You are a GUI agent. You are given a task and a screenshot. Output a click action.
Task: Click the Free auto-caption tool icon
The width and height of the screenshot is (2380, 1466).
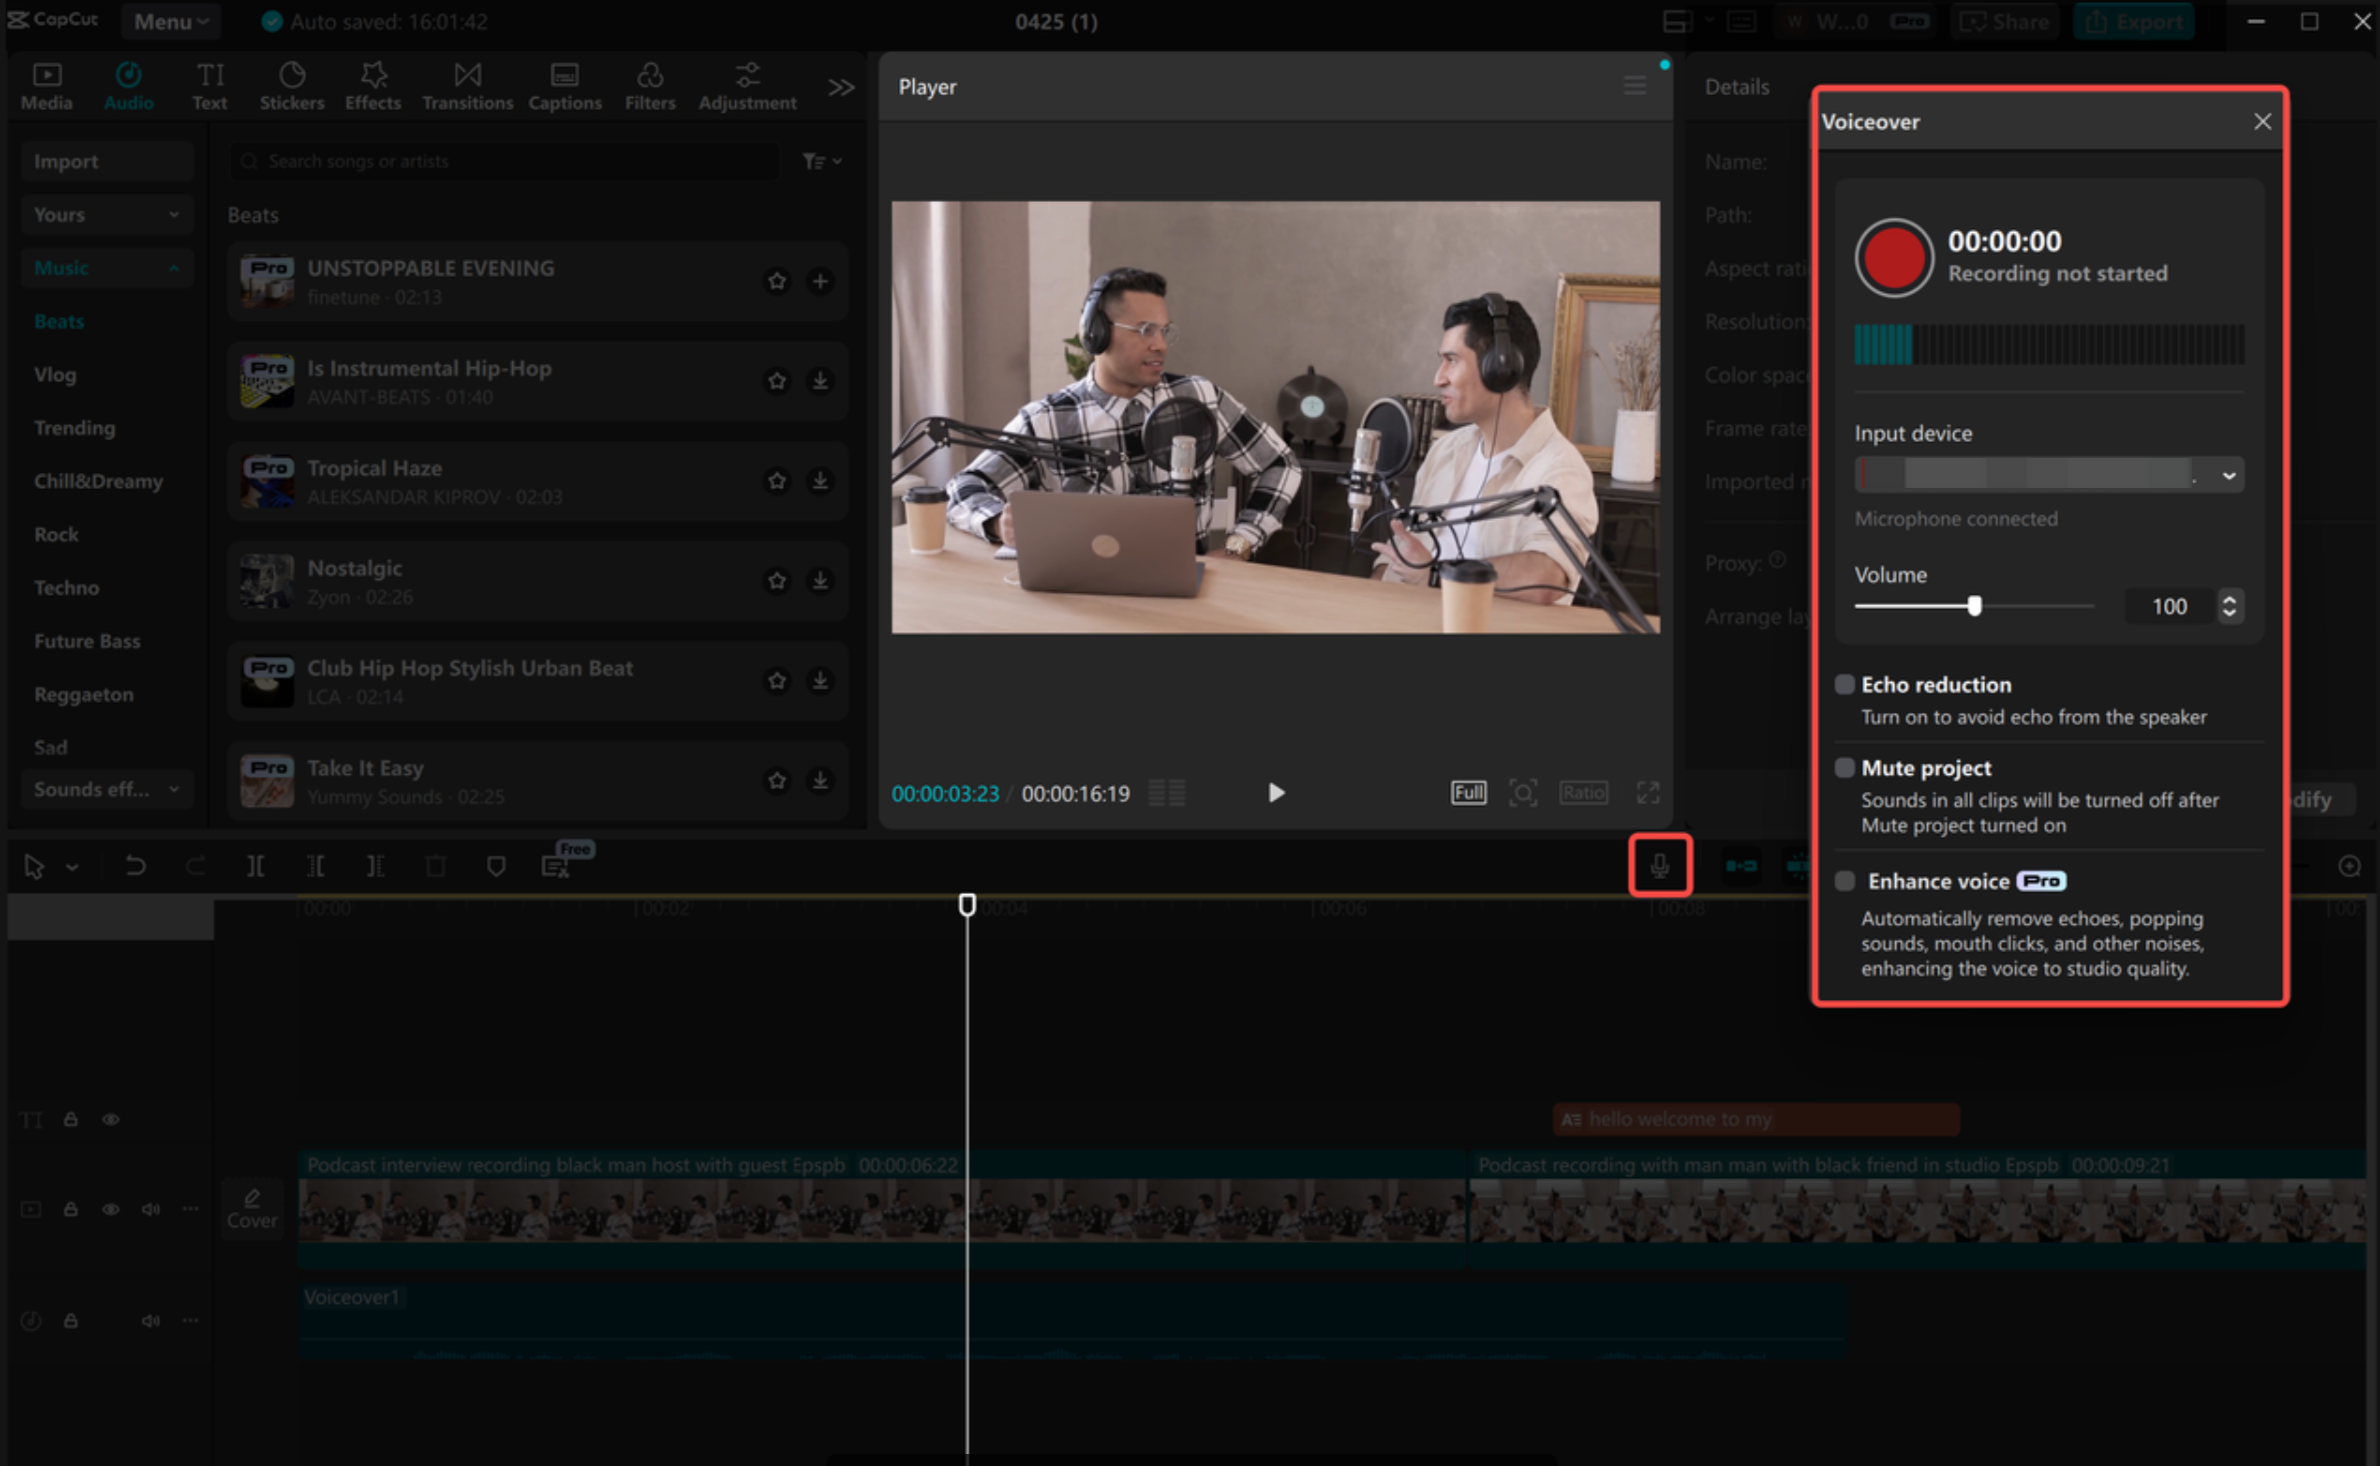(556, 866)
